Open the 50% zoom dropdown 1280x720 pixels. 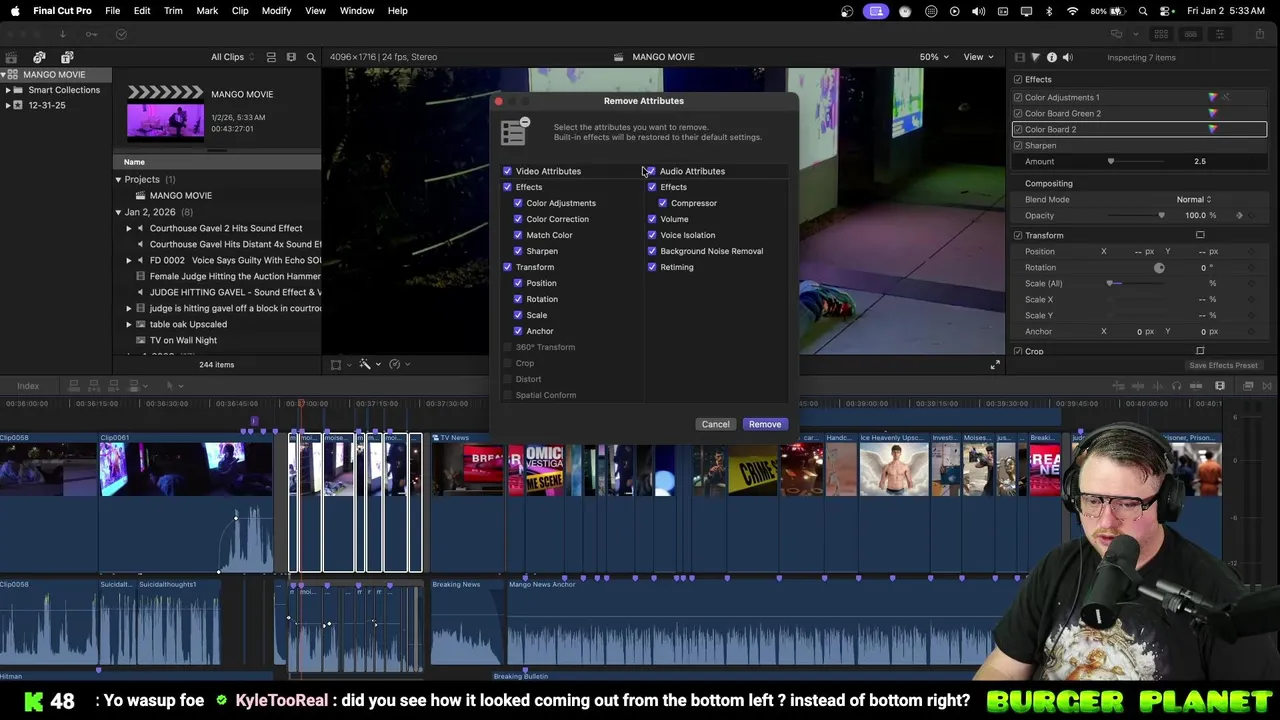934,57
